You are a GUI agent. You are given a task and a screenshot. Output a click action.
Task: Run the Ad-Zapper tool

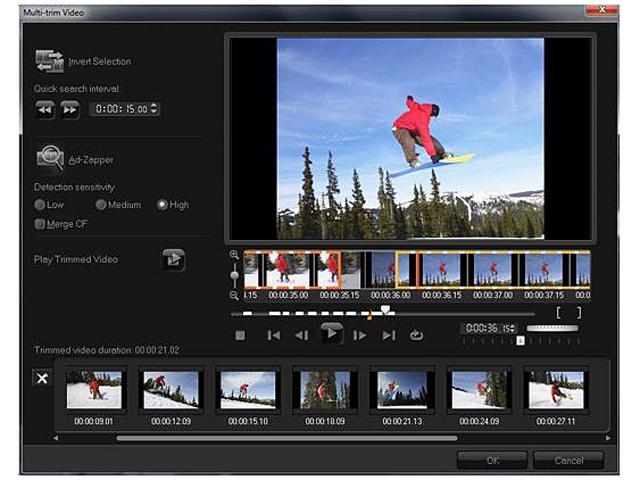point(50,158)
